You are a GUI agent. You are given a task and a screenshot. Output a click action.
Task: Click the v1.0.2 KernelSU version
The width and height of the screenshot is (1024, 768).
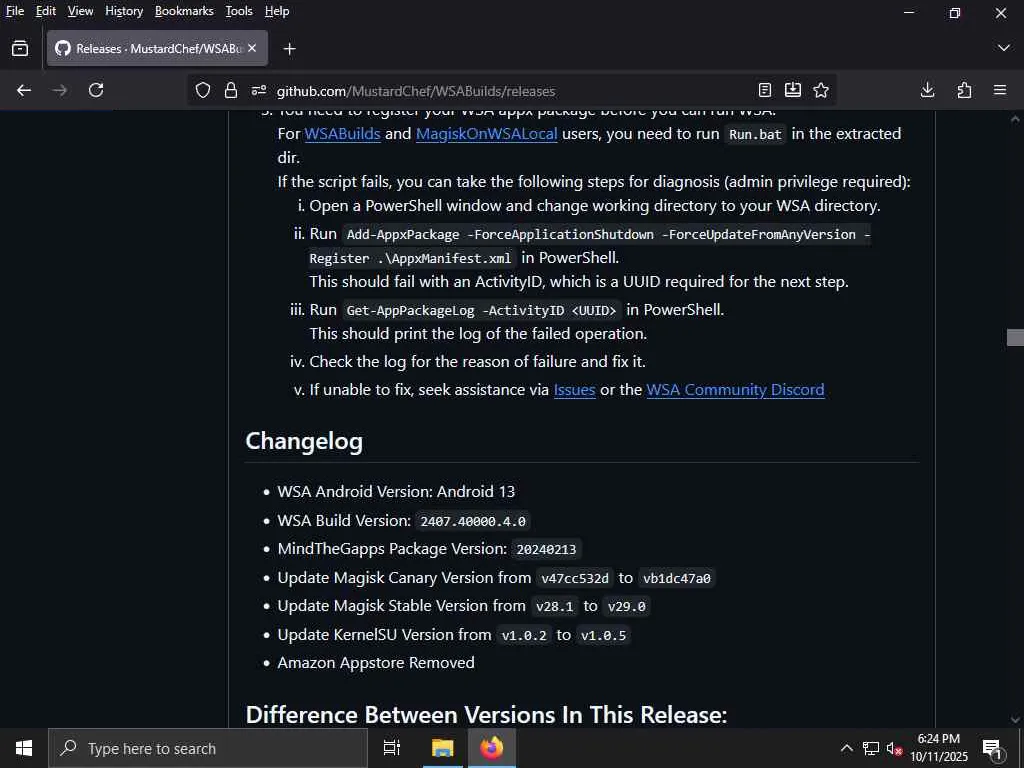click(x=524, y=635)
